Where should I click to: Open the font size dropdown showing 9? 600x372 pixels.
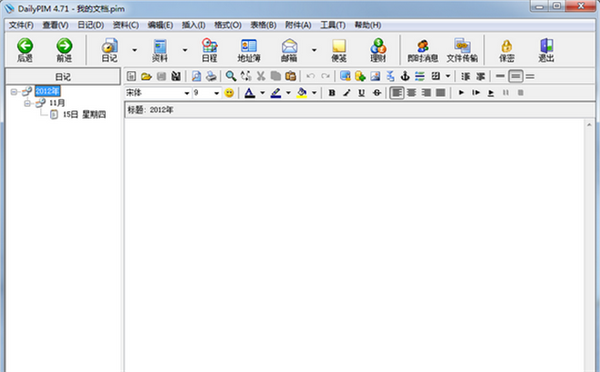(x=216, y=93)
